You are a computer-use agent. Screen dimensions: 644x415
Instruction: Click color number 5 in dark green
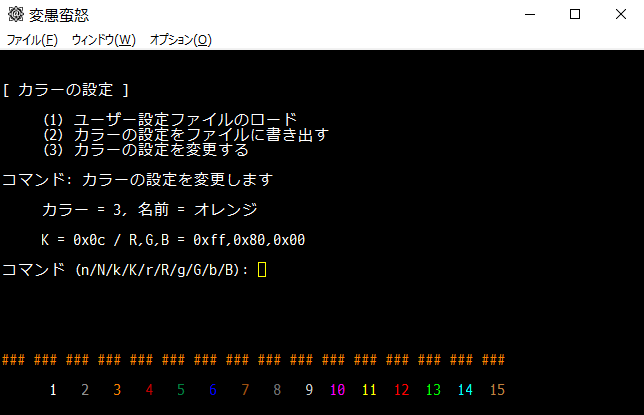[181, 390]
